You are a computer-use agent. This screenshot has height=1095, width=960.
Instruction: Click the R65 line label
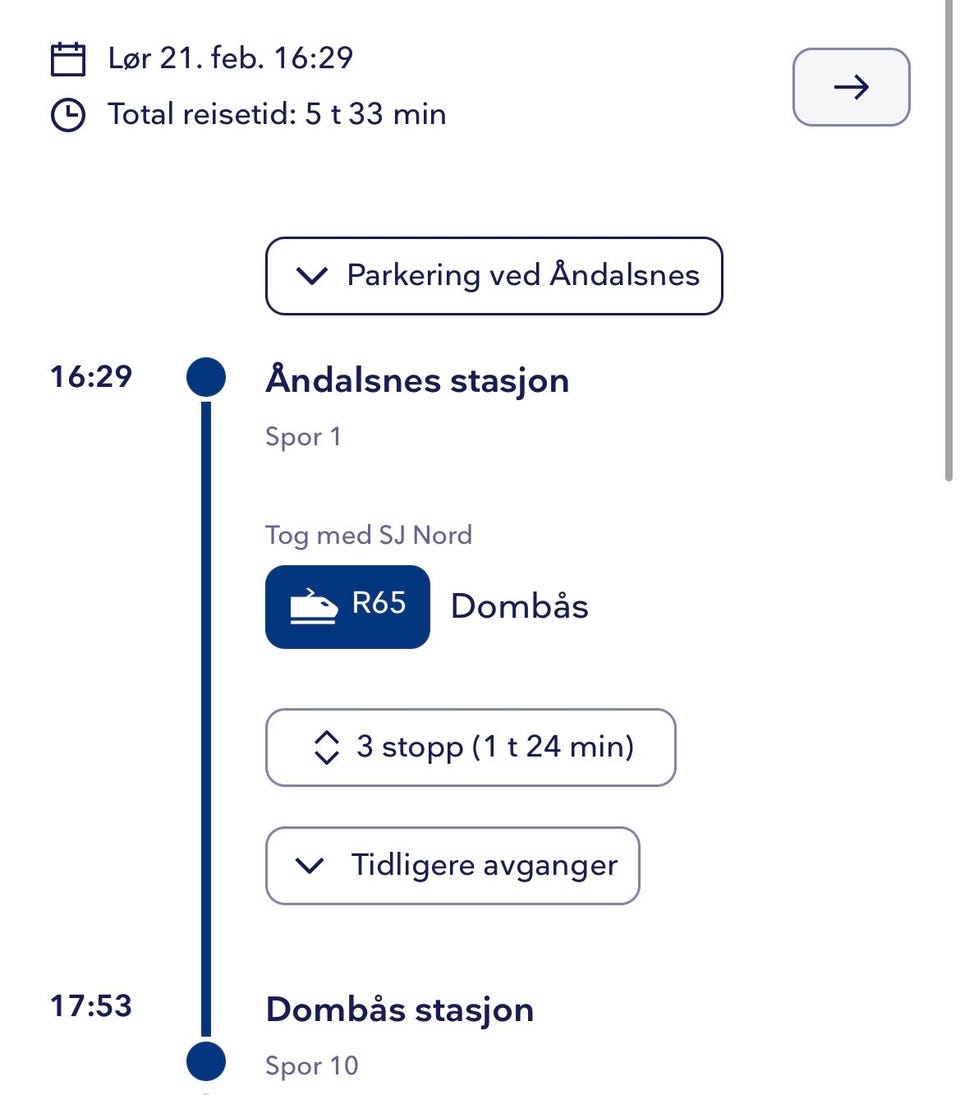(x=379, y=604)
